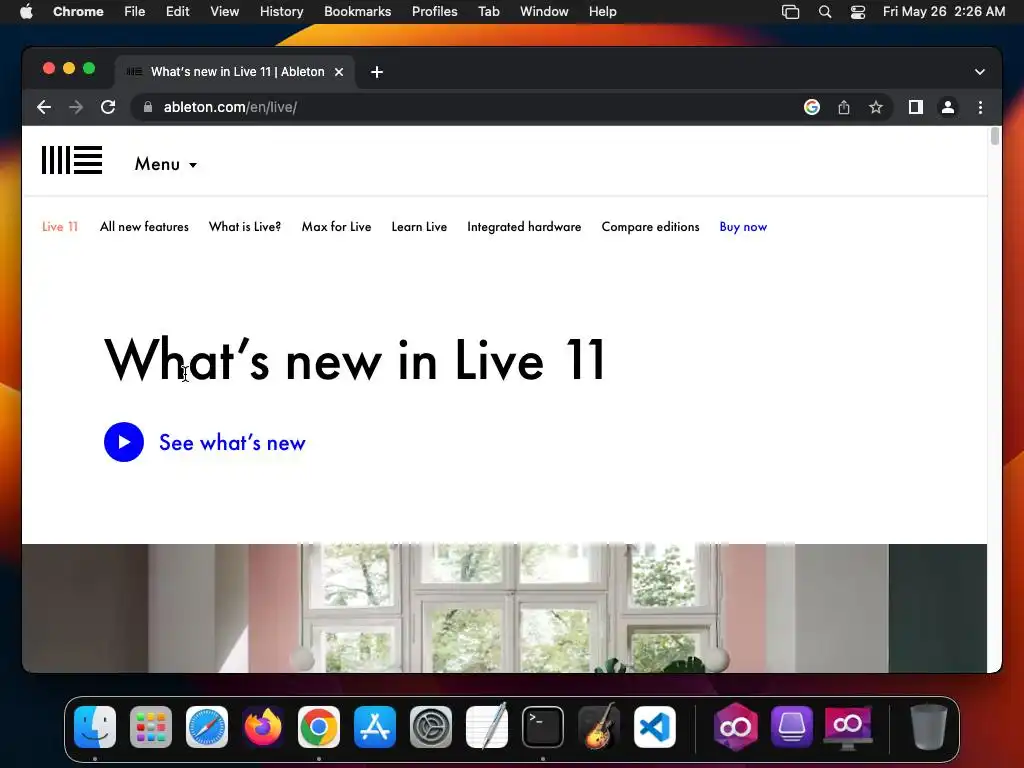Launch Visual Studio Code from the dock
Image resolution: width=1024 pixels, height=768 pixels.
point(655,727)
